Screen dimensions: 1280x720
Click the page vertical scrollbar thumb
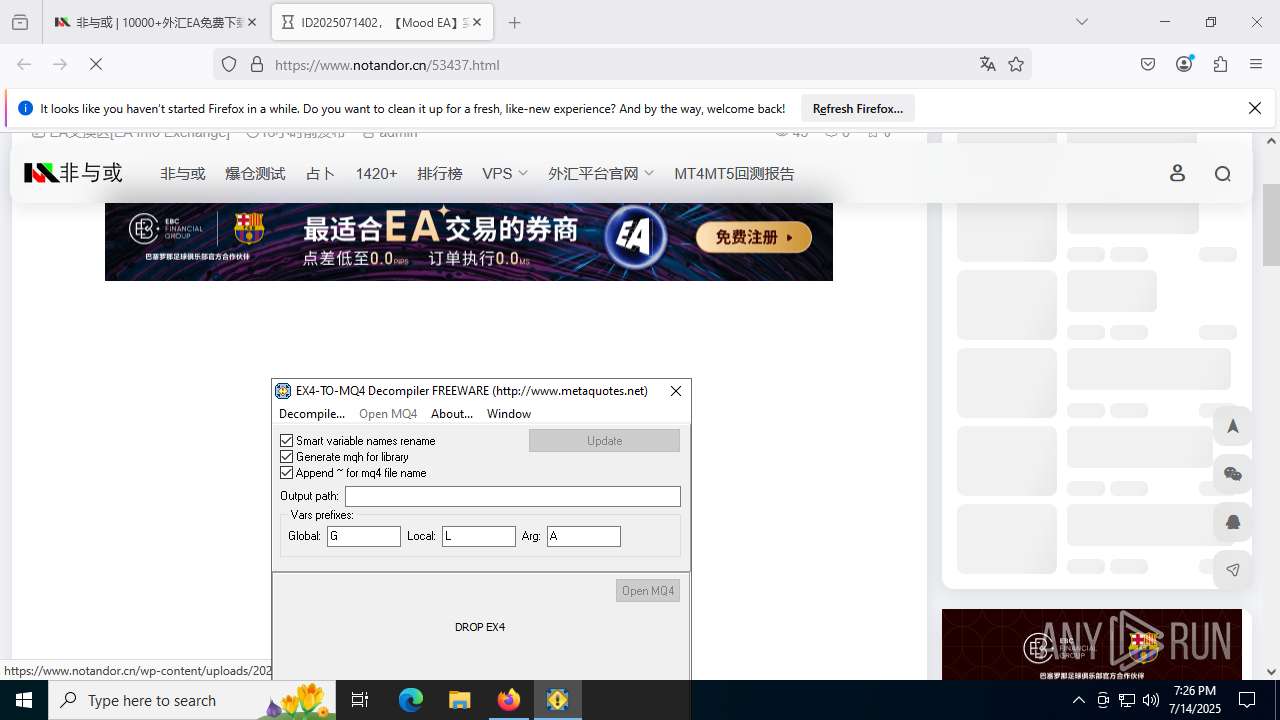tap(1271, 224)
